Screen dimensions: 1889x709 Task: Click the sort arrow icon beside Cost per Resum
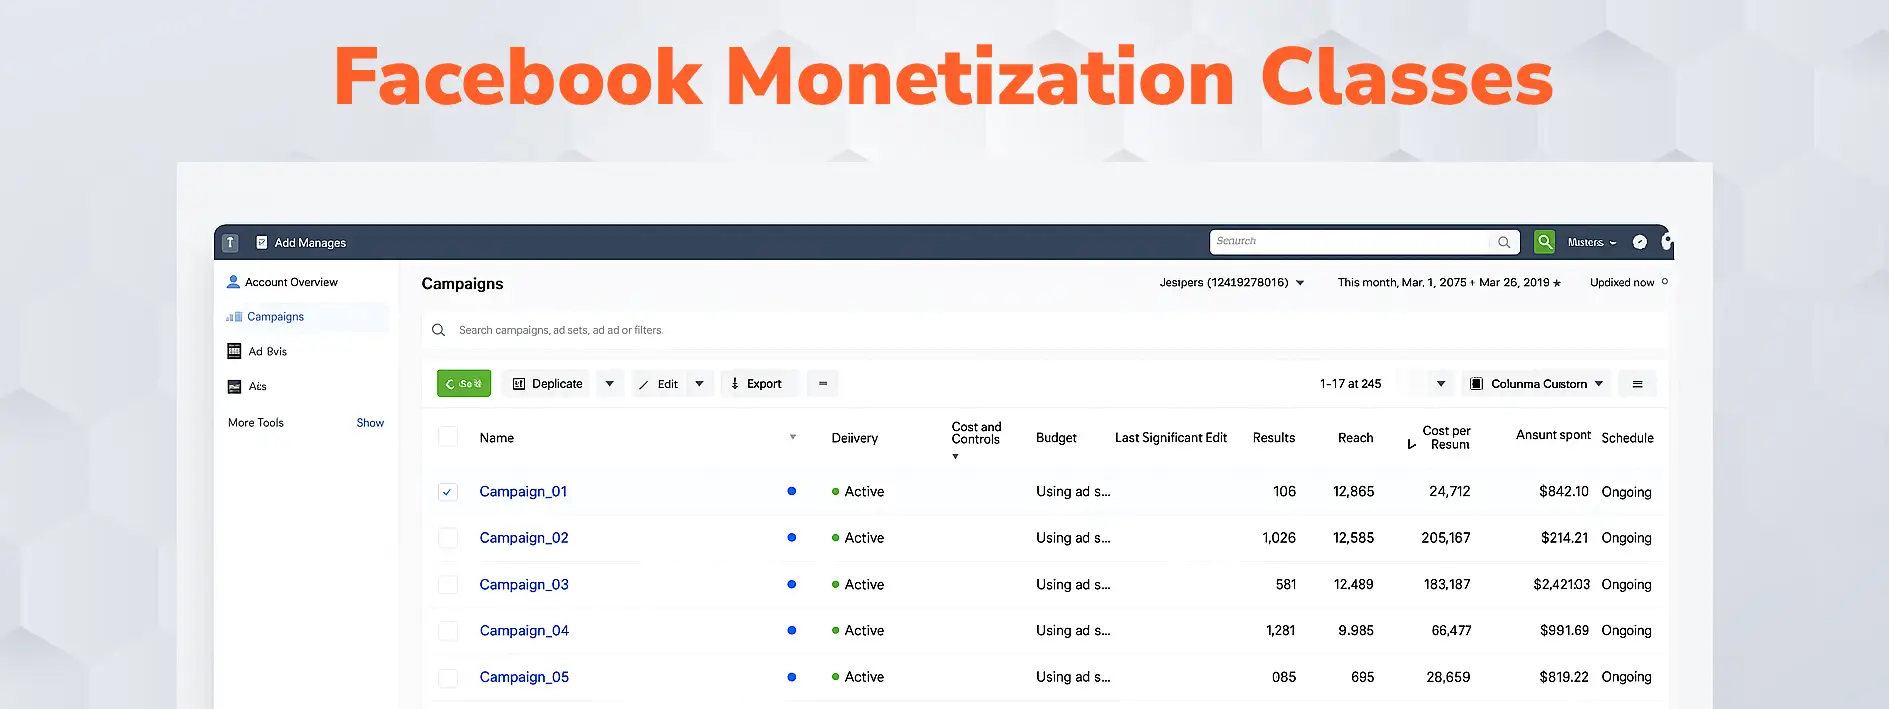click(1412, 444)
